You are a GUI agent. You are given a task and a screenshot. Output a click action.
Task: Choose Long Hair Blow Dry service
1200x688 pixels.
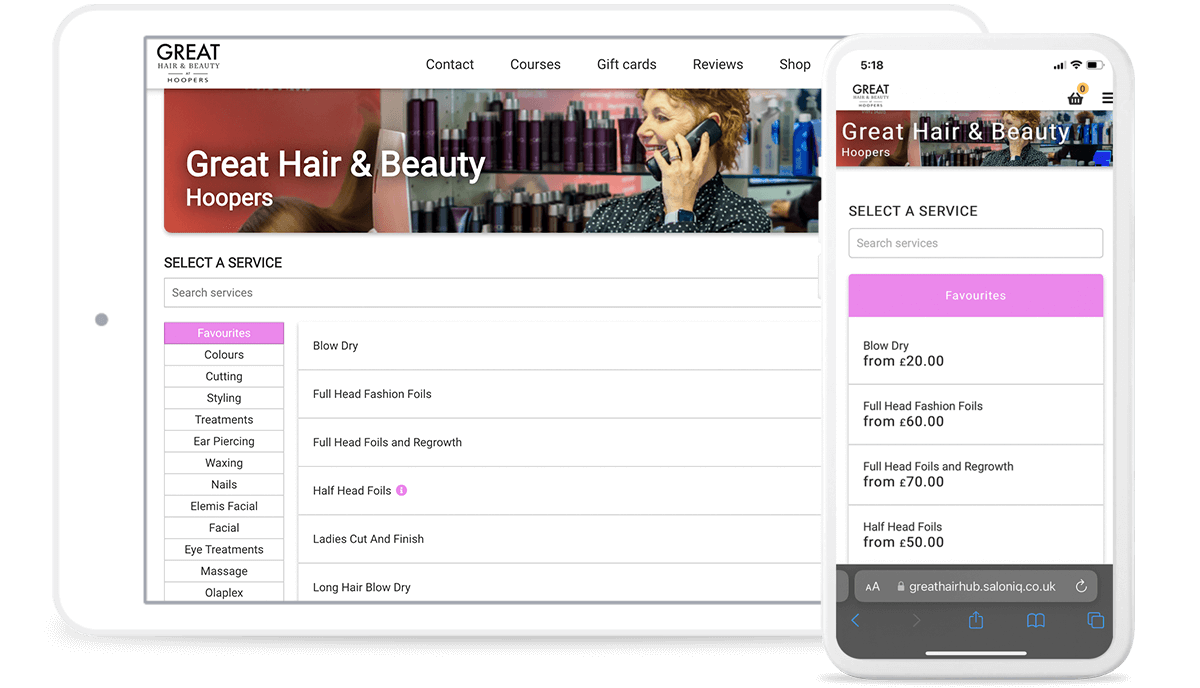pyautogui.click(x=559, y=584)
